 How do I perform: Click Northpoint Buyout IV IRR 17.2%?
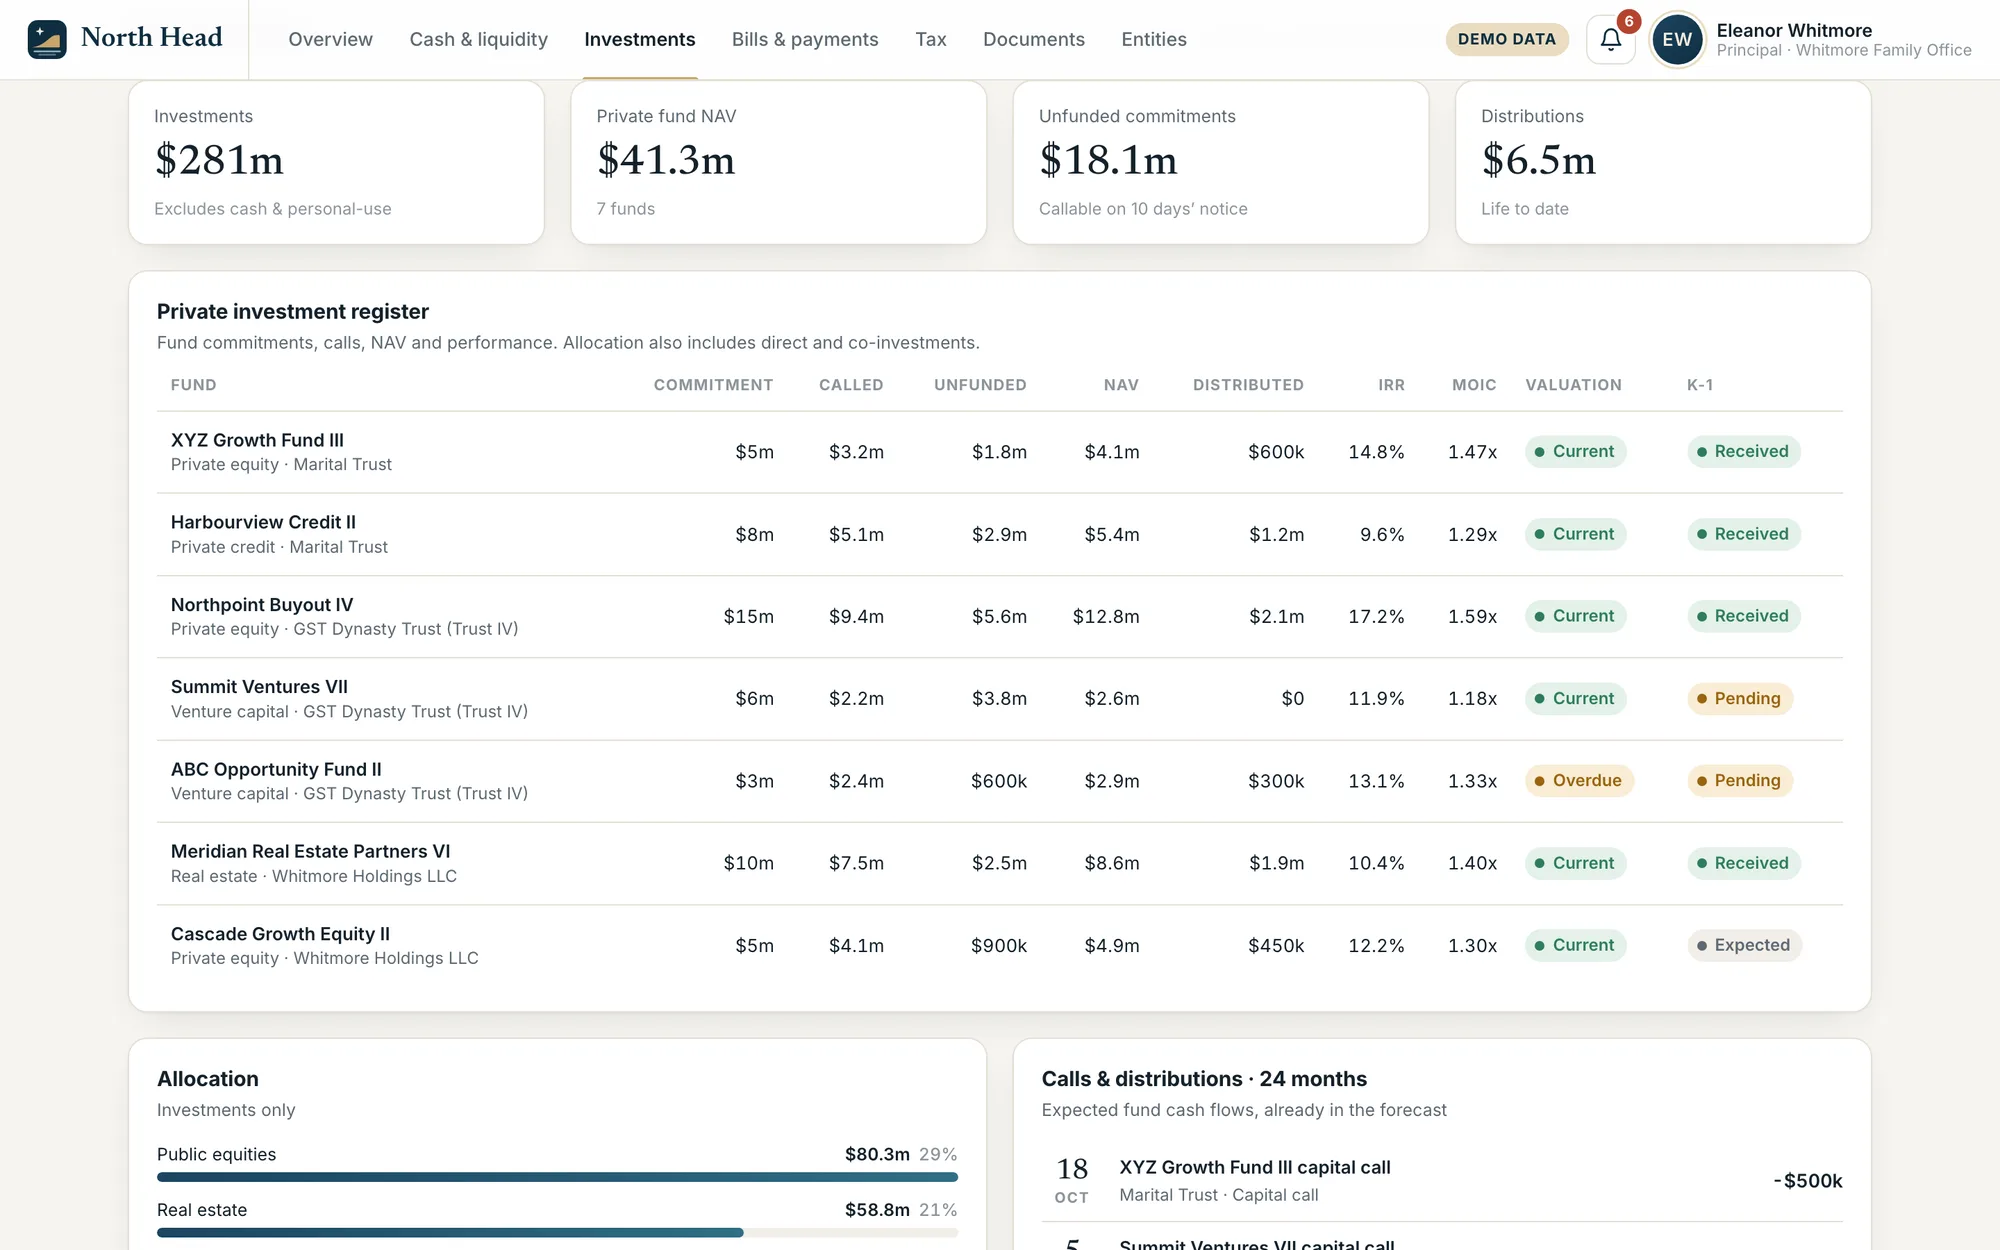pyautogui.click(x=1376, y=617)
